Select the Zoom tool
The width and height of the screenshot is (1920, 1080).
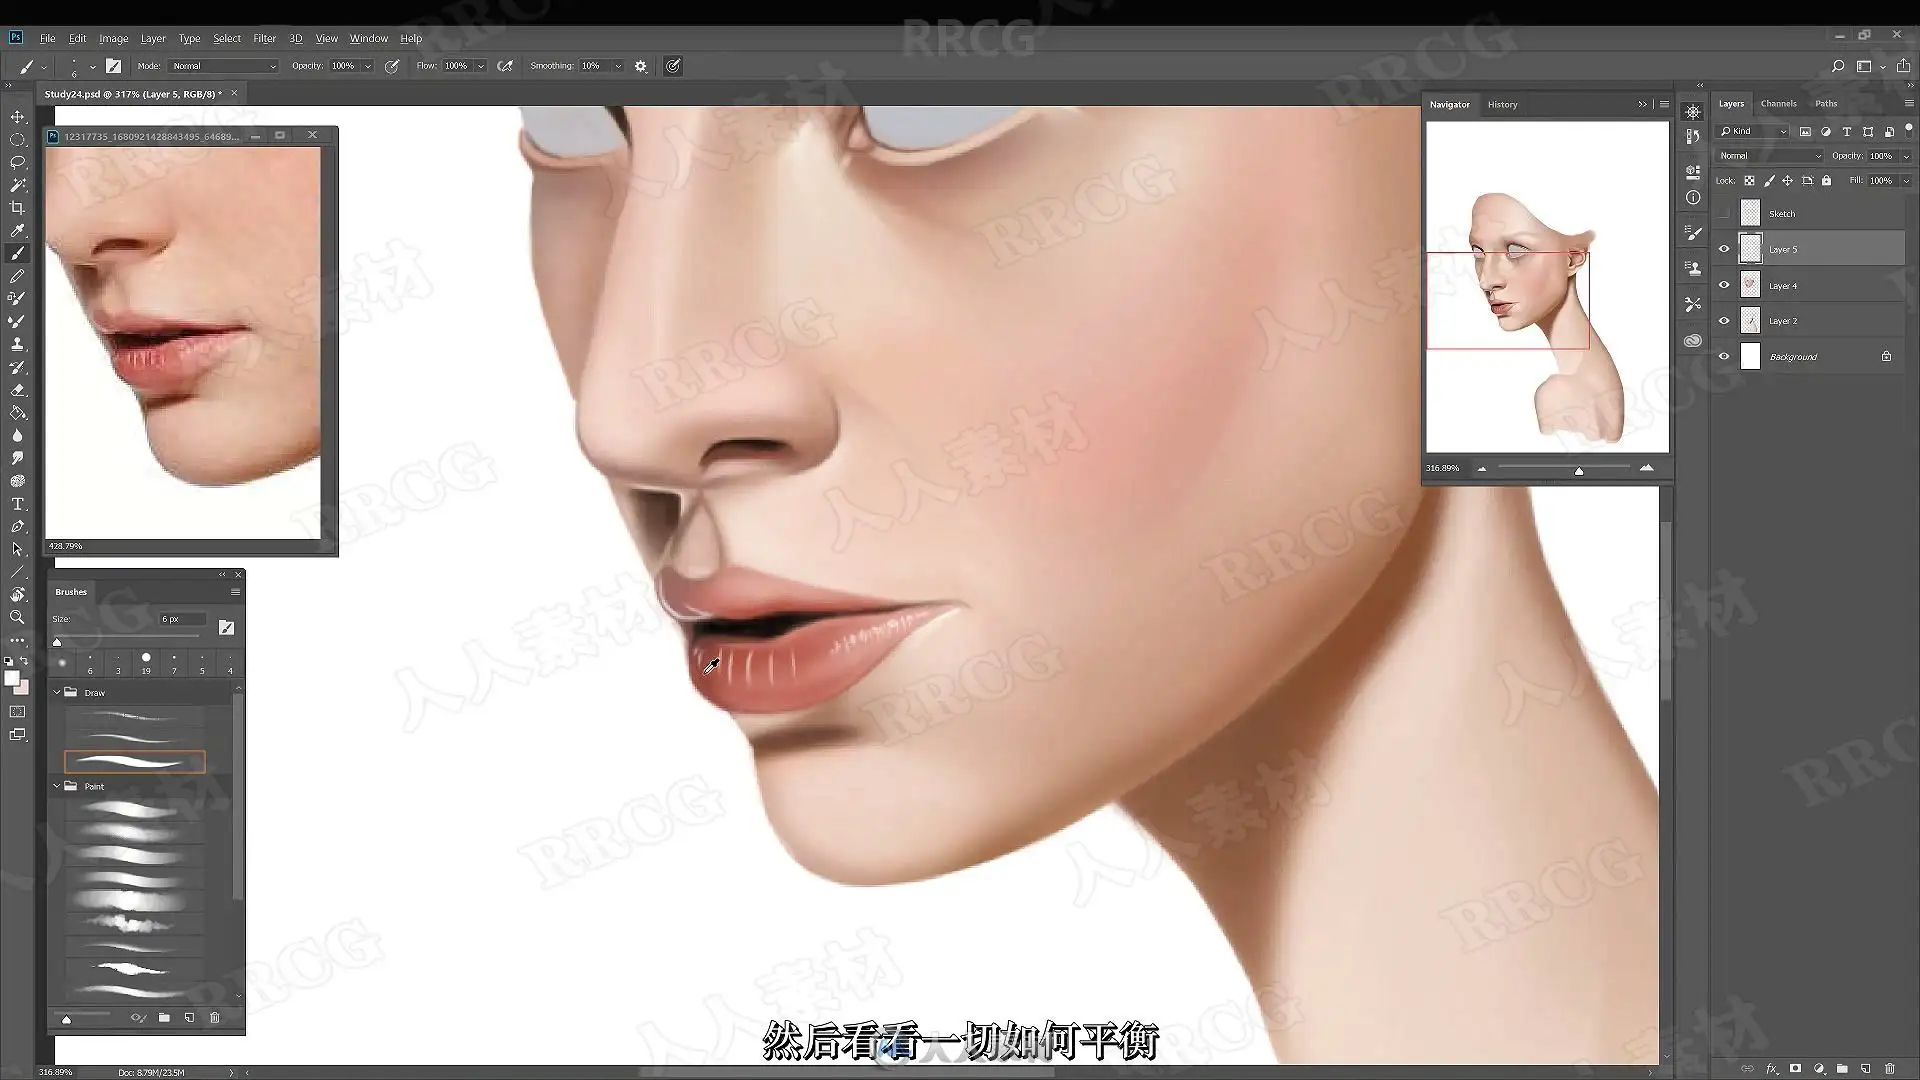coord(17,617)
